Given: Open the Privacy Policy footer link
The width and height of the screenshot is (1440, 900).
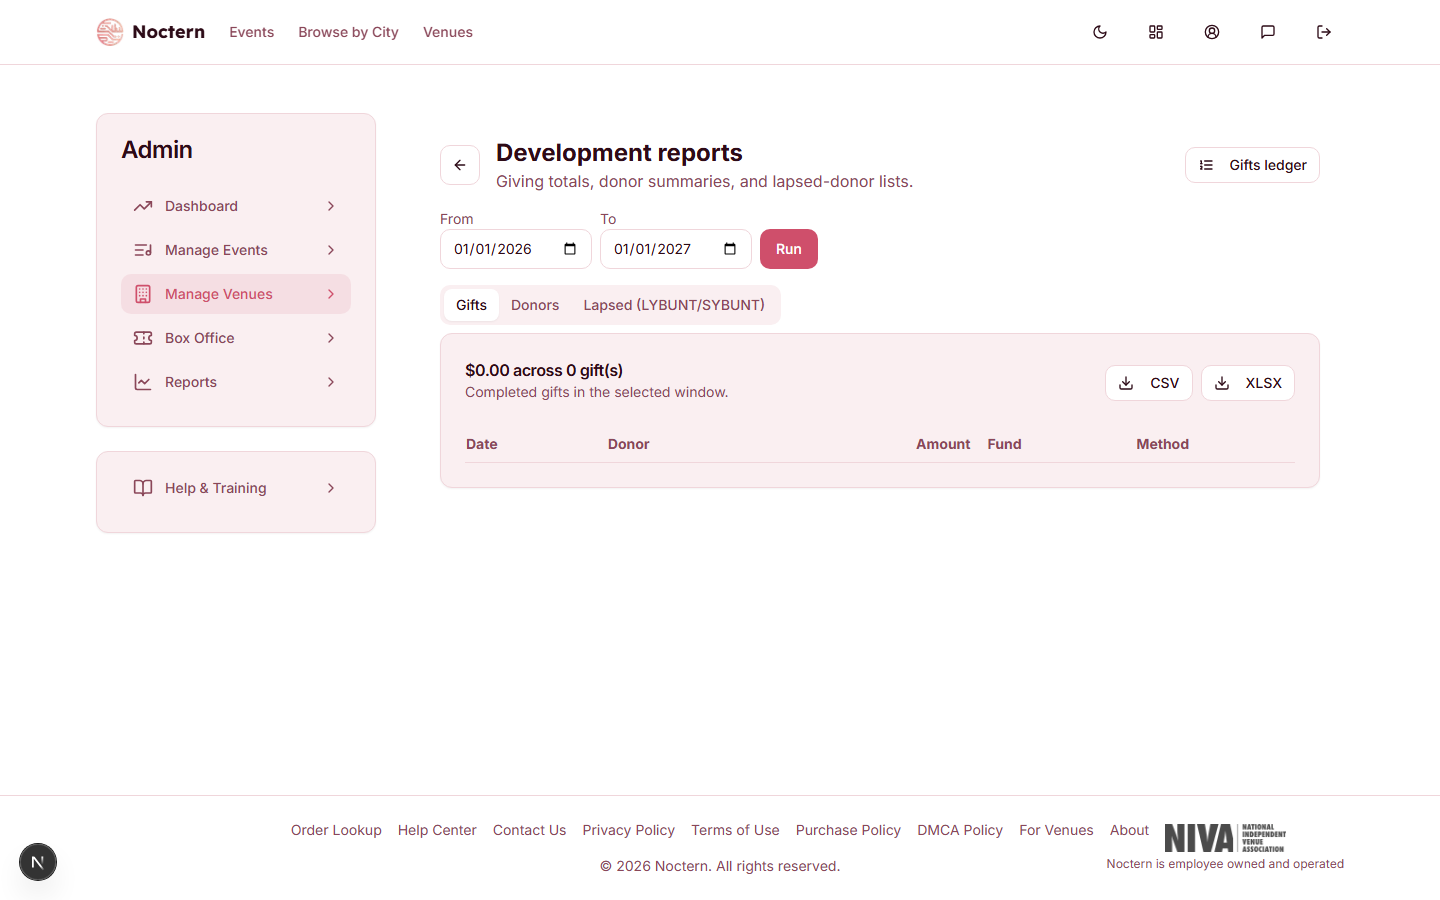Looking at the screenshot, I should pyautogui.click(x=628, y=830).
